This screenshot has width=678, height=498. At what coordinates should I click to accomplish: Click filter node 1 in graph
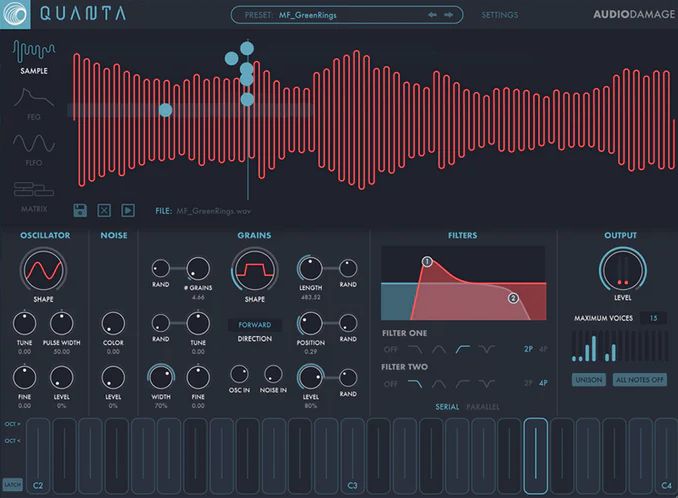pyautogui.click(x=427, y=262)
